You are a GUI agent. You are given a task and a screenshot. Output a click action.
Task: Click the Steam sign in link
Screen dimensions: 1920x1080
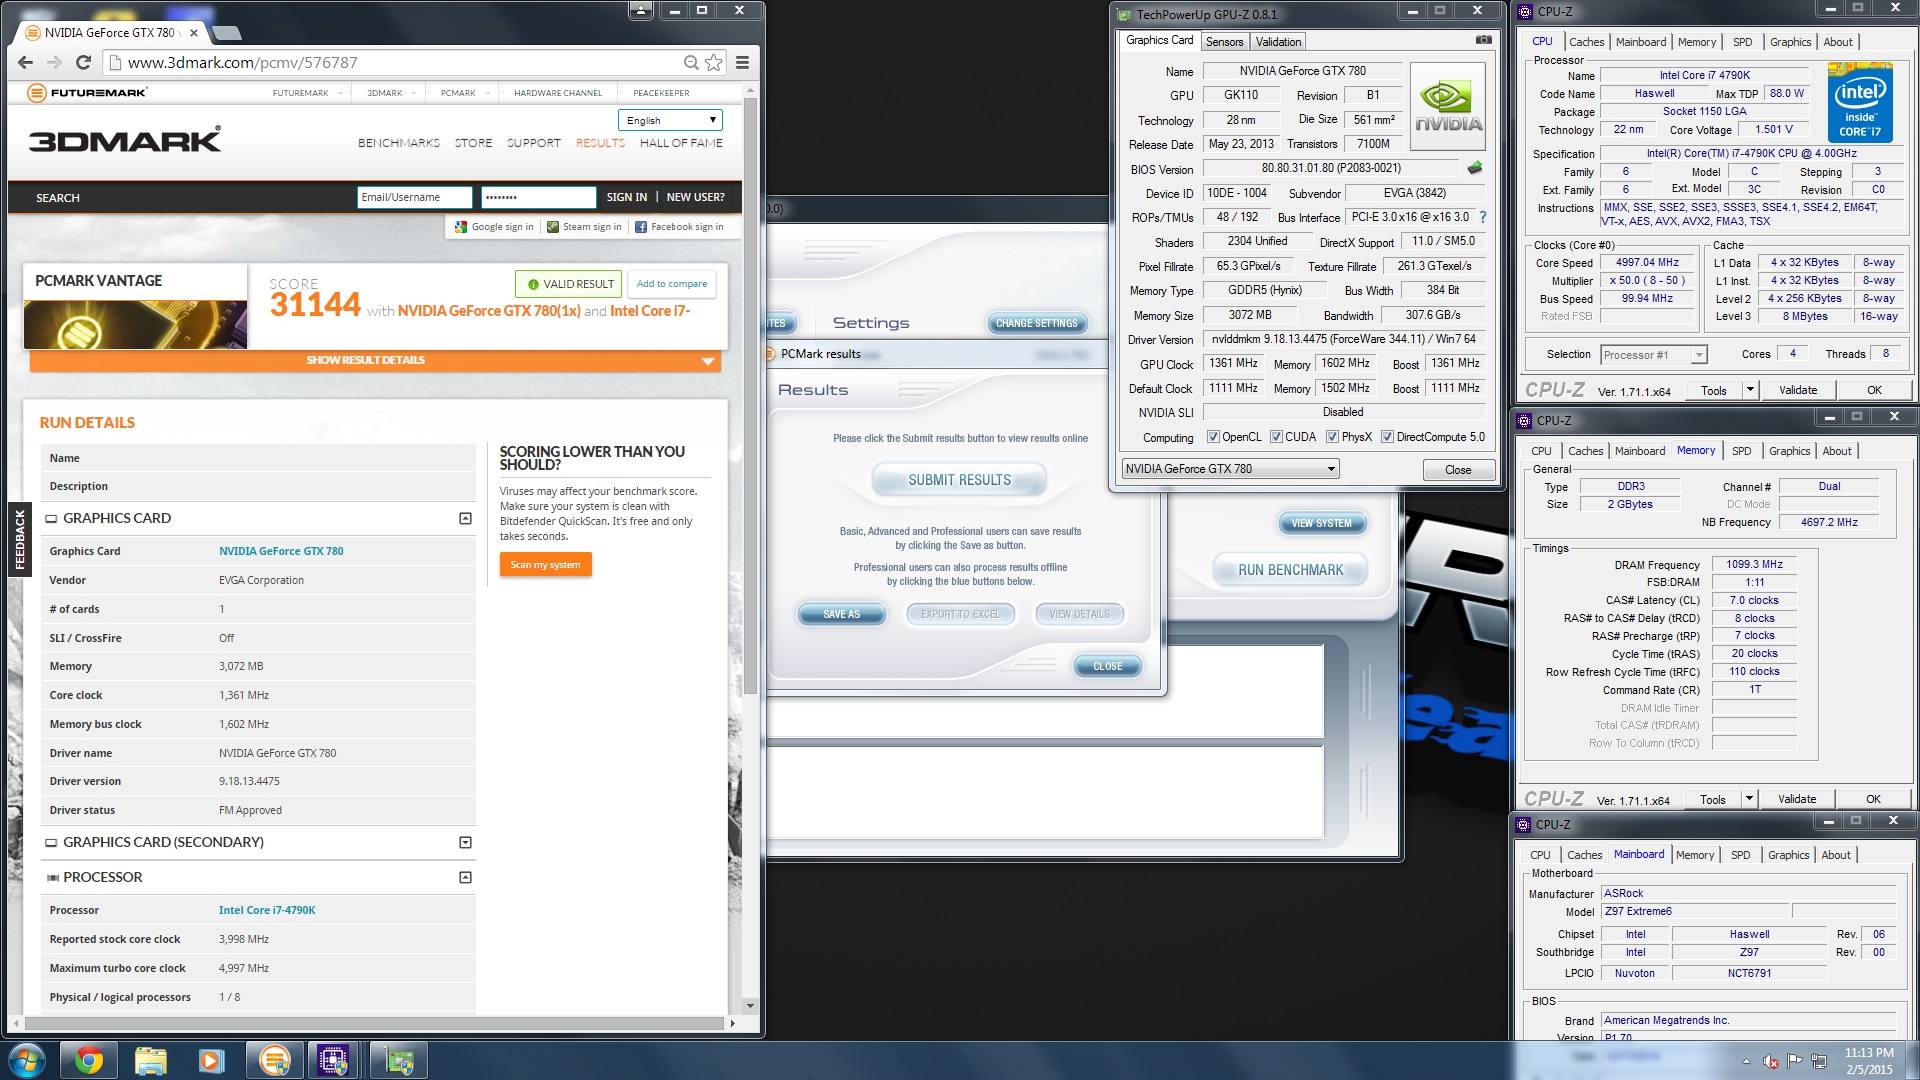584,227
